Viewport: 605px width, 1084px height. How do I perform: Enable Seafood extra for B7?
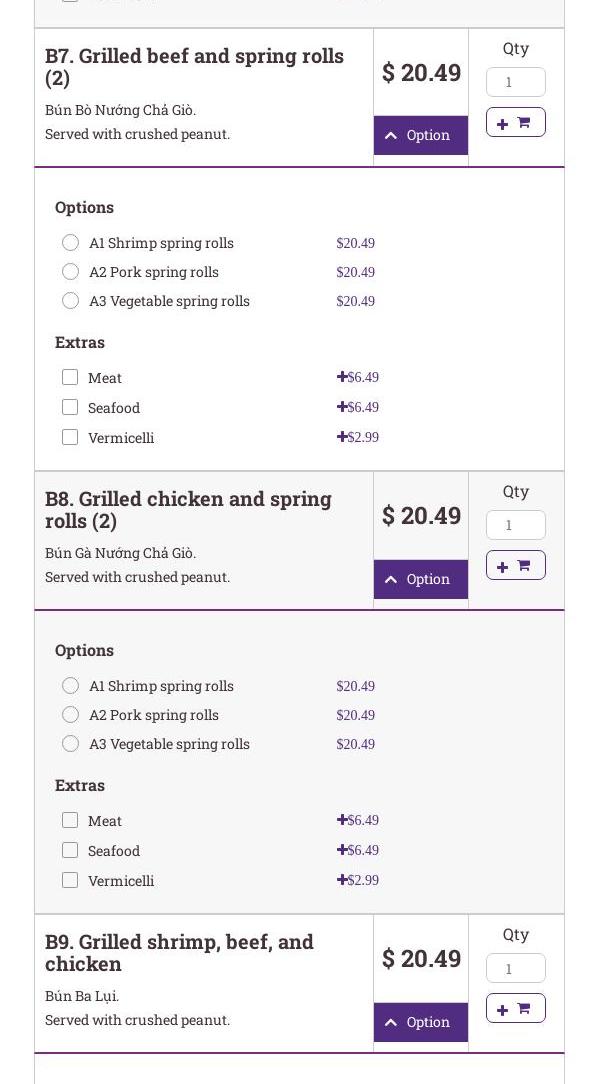70,407
